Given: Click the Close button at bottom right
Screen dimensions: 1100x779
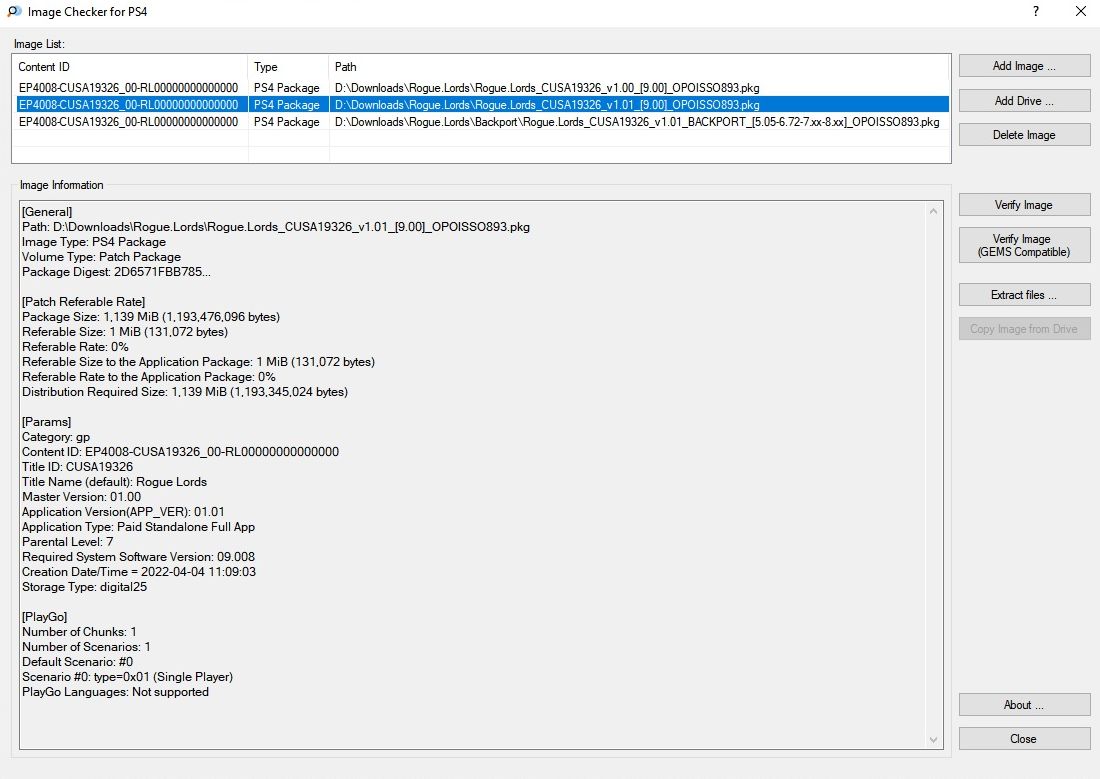Looking at the screenshot, I should pos(1024,738).
